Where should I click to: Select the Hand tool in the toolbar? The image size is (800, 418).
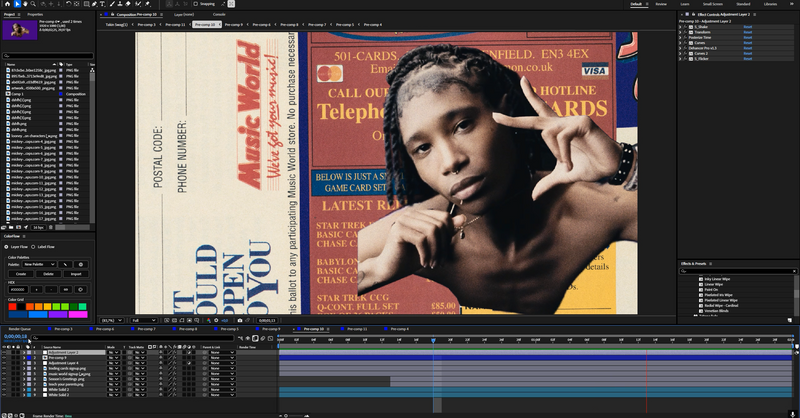click(x=25, y=4)
